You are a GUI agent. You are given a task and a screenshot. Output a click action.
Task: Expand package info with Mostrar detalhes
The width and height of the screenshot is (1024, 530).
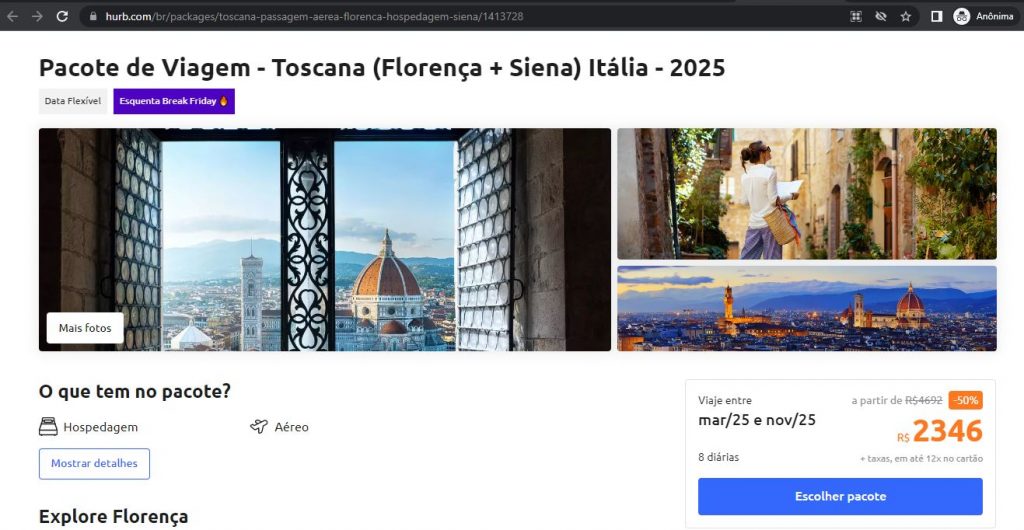pyautogui.click(x=94, y=464)
